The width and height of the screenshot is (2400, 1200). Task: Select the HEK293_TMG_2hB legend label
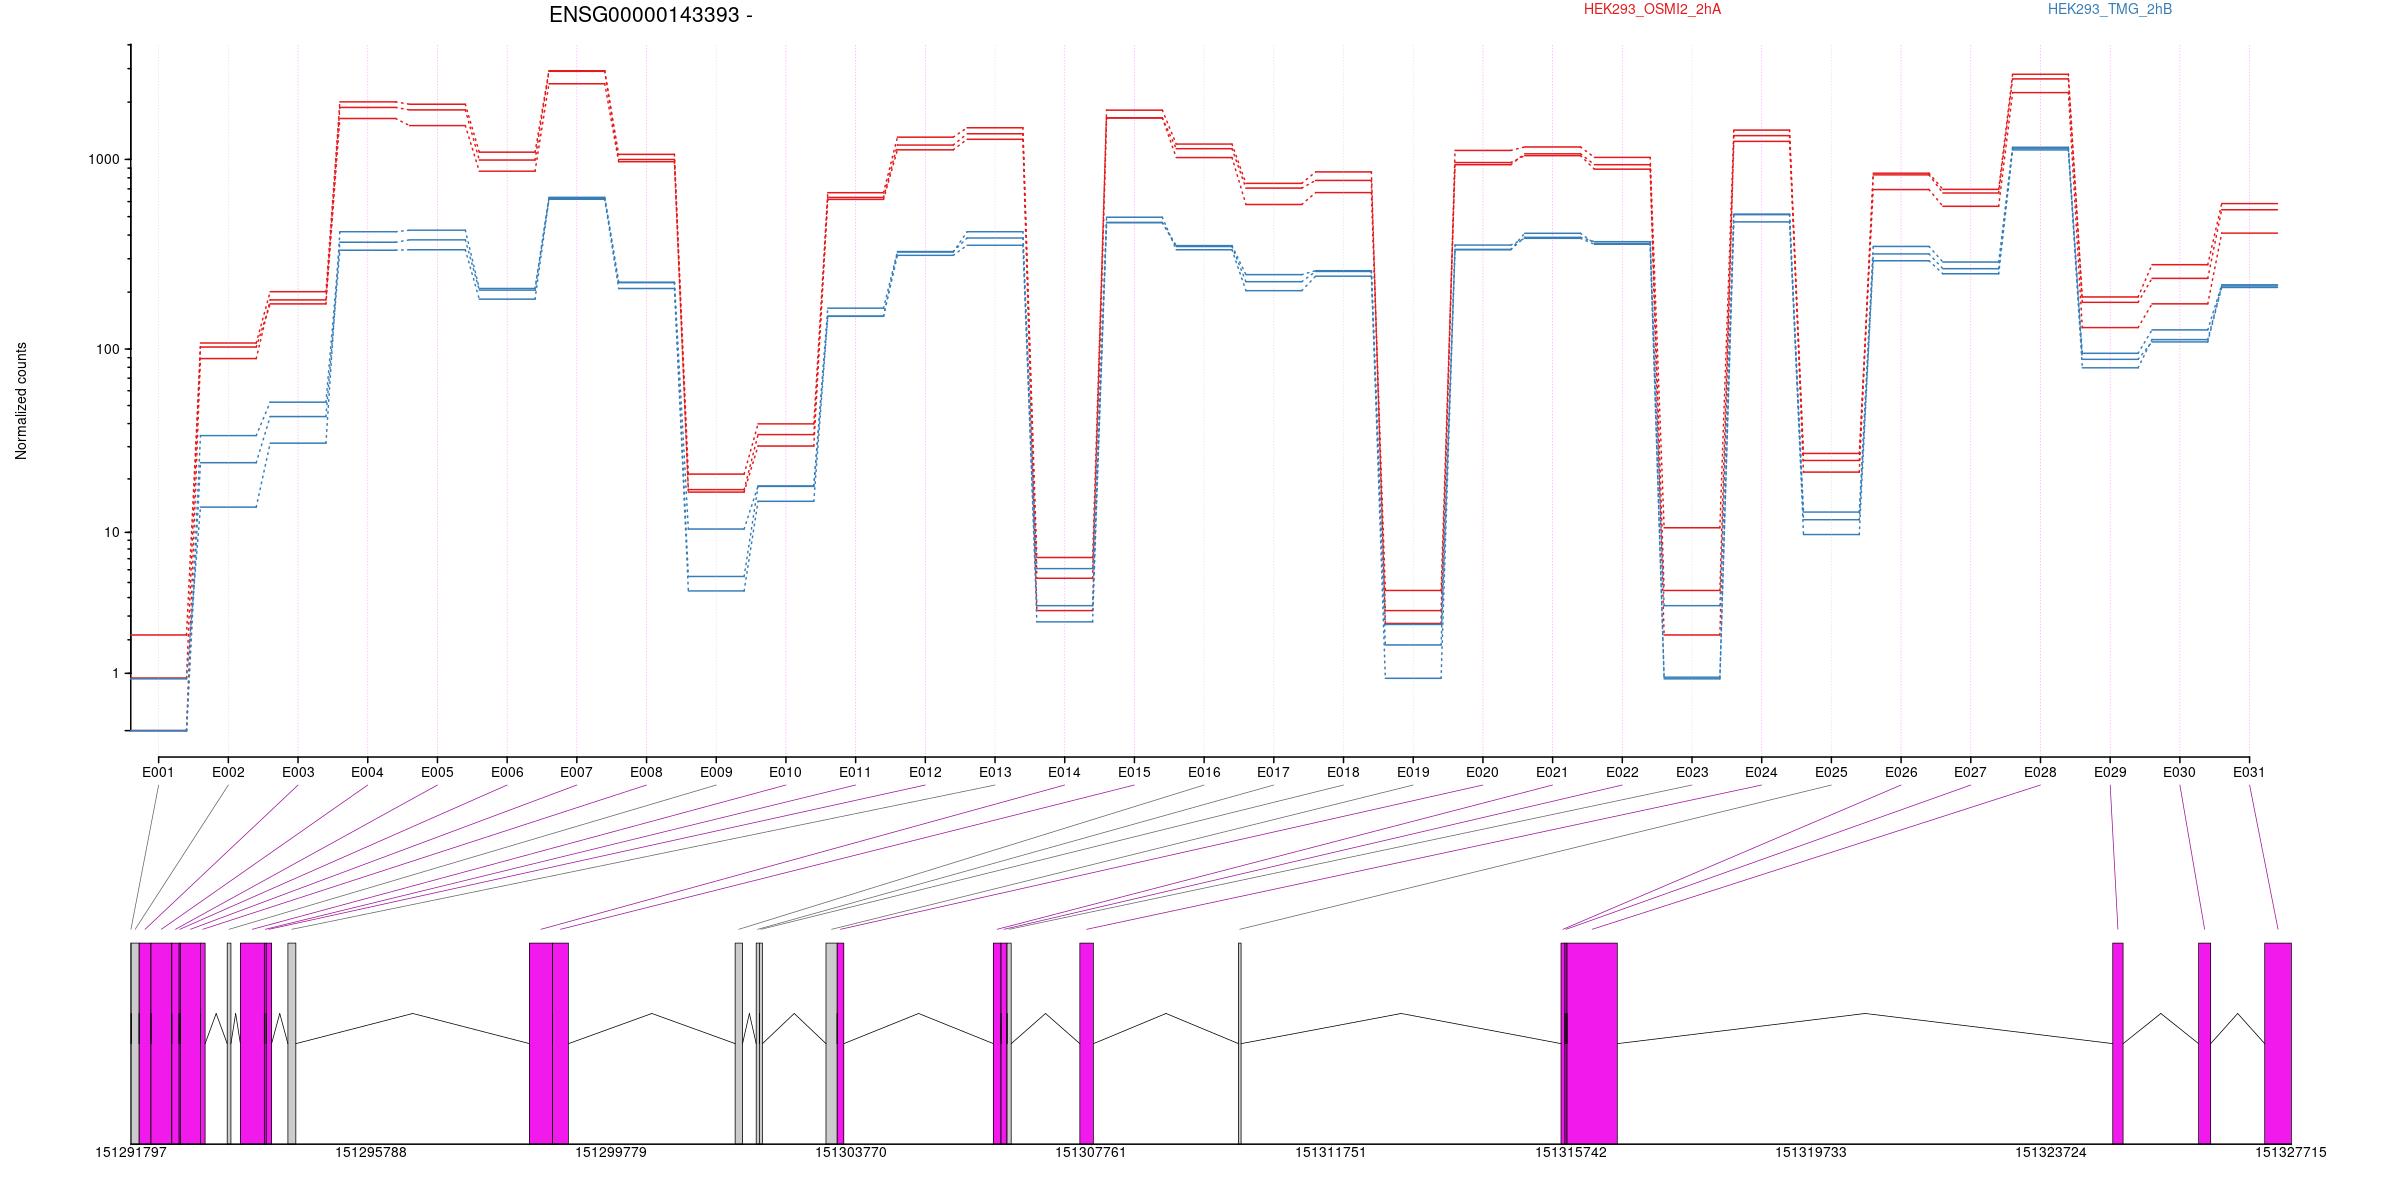point(2110,9)
